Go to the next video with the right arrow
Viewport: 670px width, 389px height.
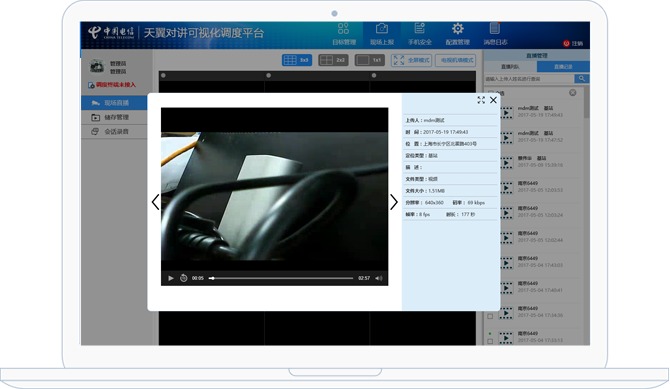394,202
